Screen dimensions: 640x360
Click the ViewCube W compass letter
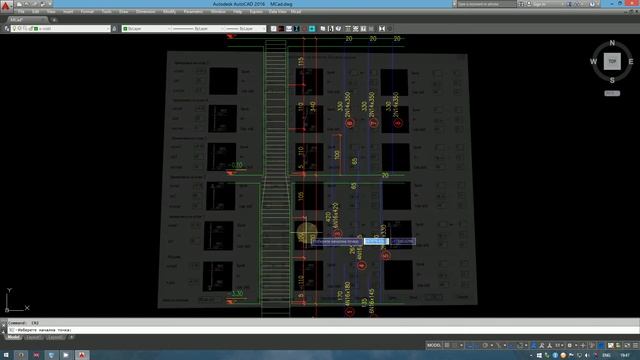point(593,62)
